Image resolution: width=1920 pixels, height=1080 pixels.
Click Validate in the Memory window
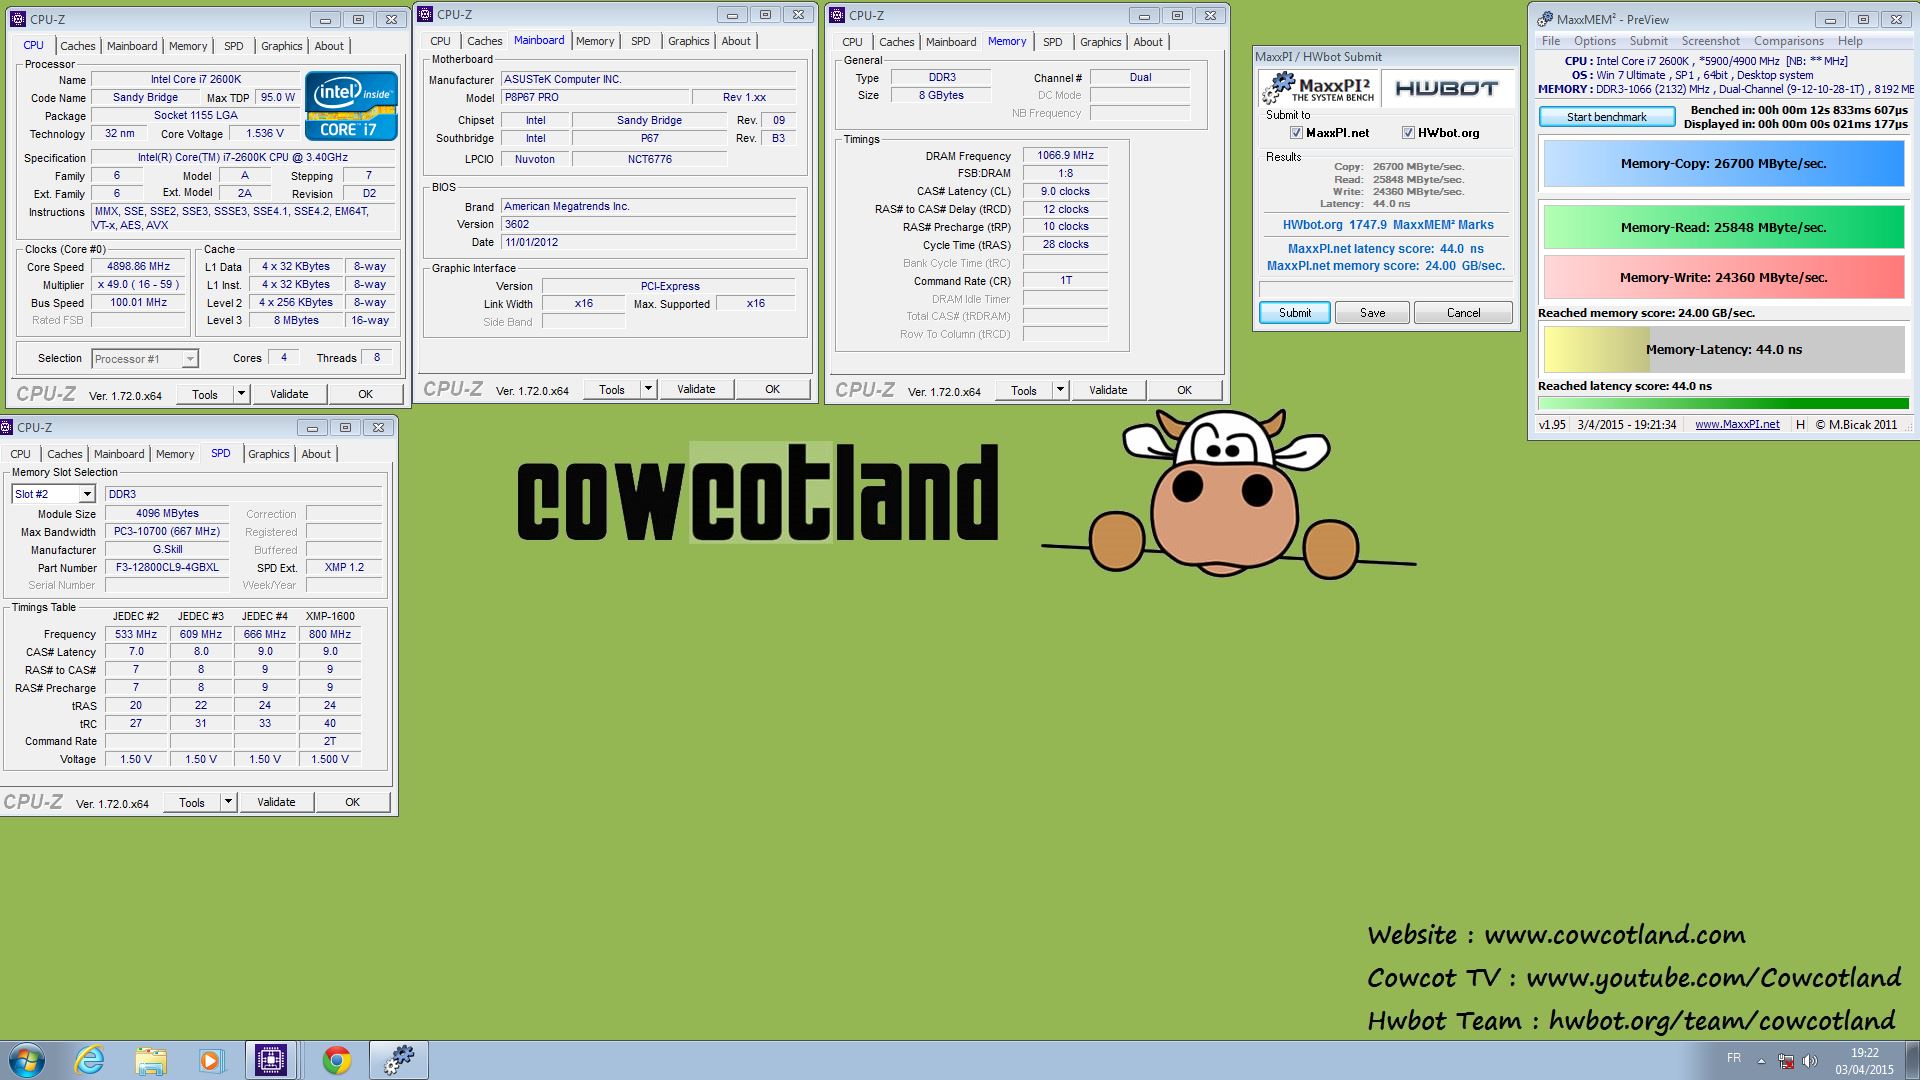(1107, 390)
